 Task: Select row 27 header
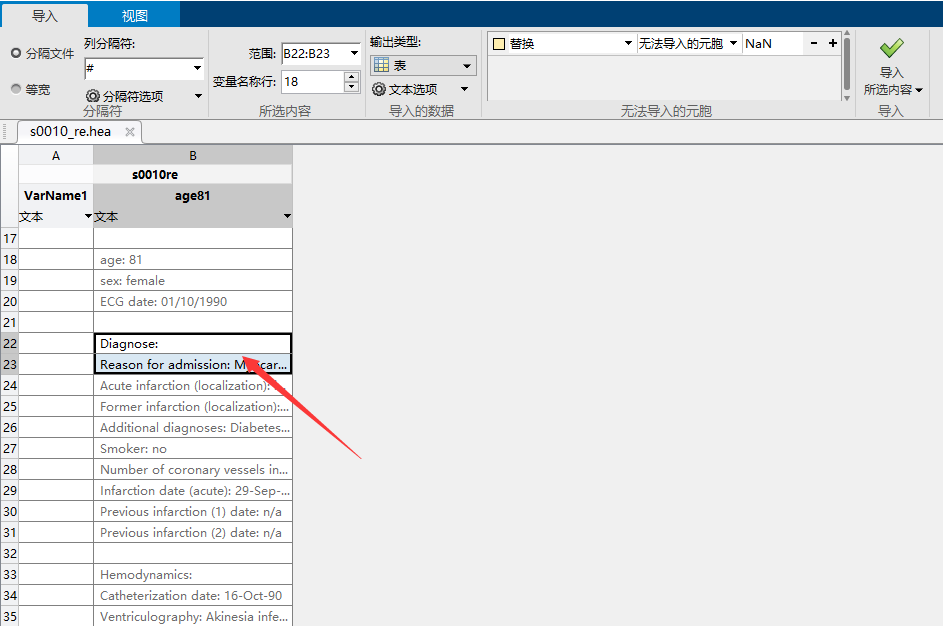(x=10, y=449)
